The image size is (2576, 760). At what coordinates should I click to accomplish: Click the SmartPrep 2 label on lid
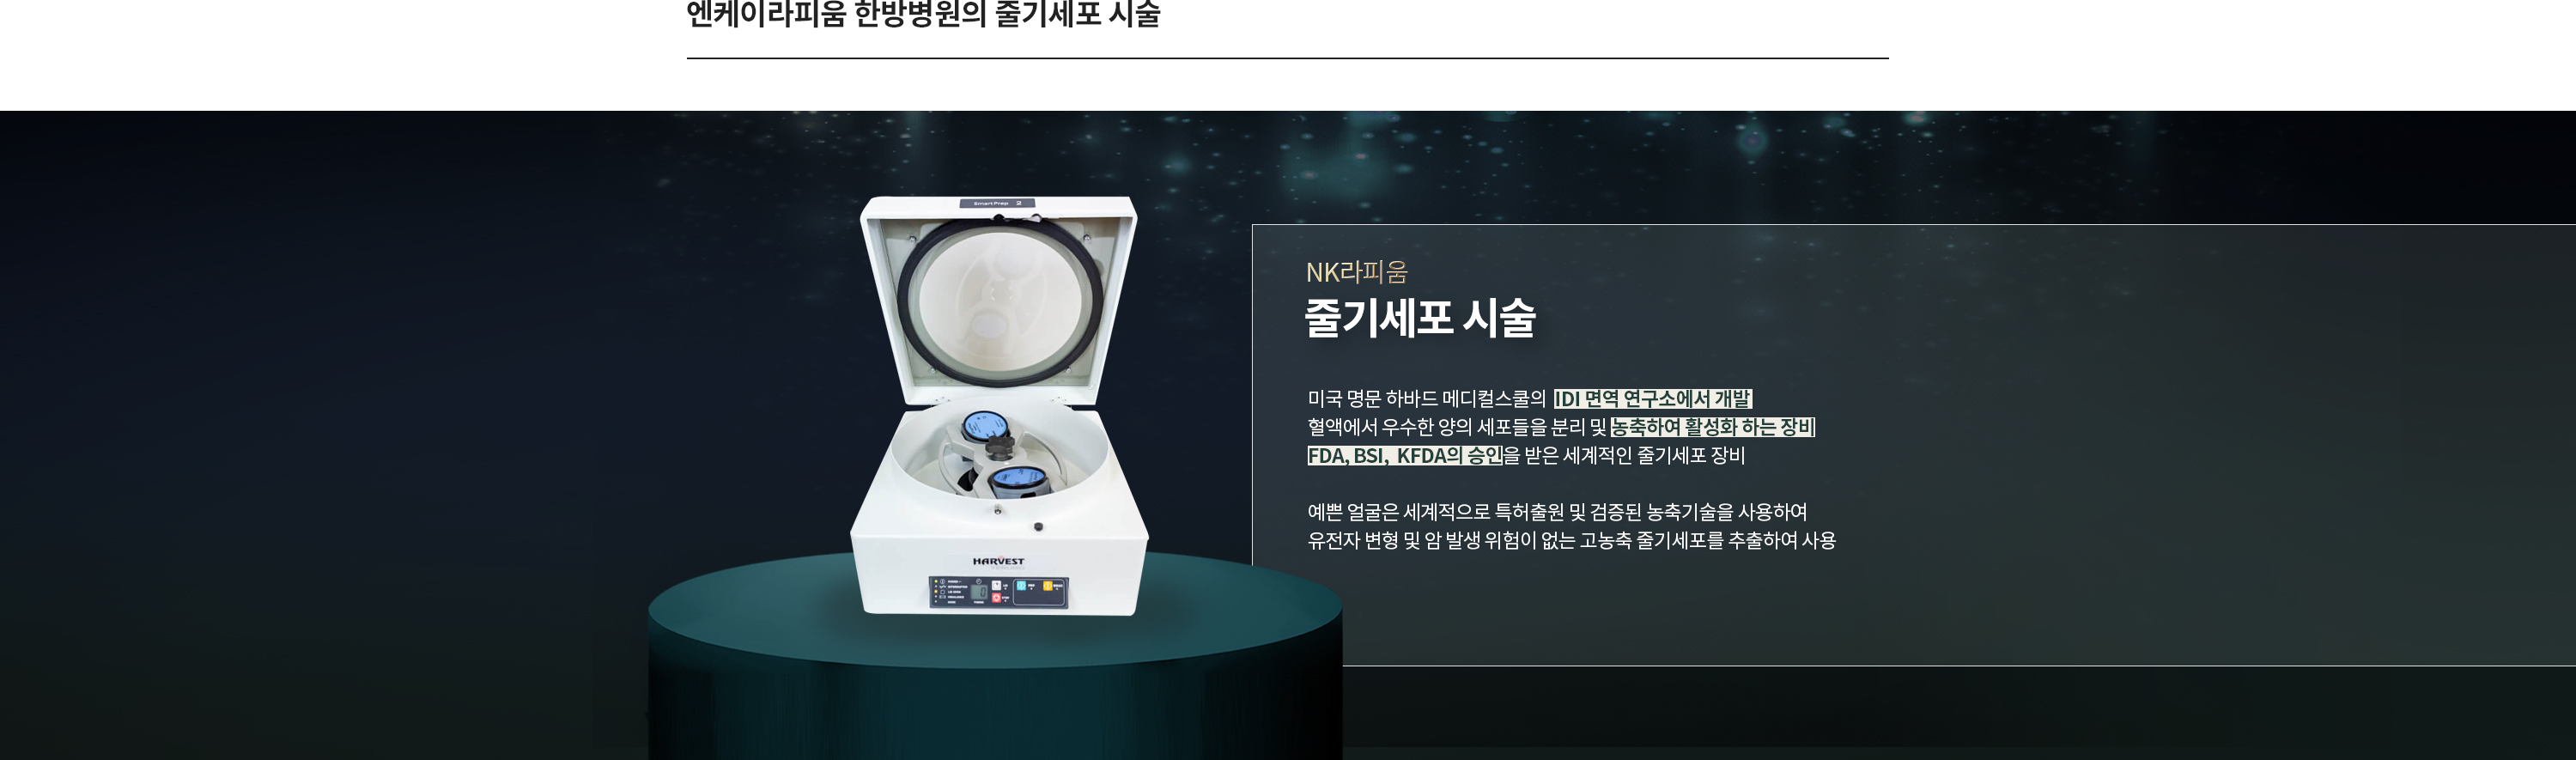(997, 203)
